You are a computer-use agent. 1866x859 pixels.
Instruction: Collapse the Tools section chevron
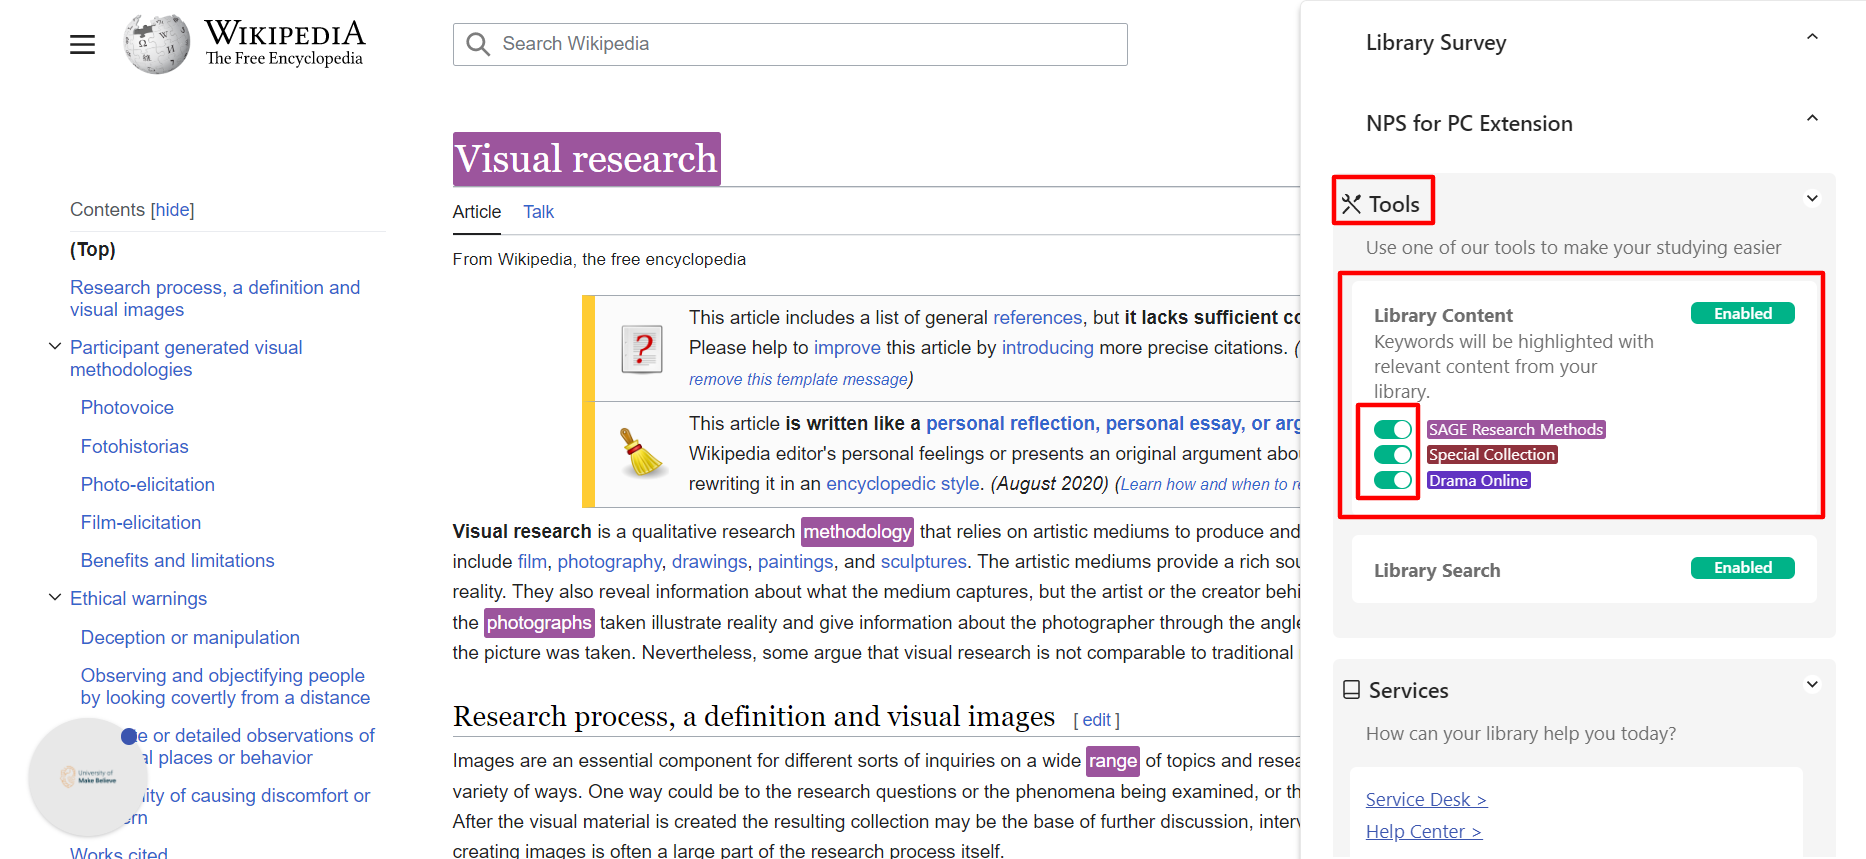[1811, 198]
